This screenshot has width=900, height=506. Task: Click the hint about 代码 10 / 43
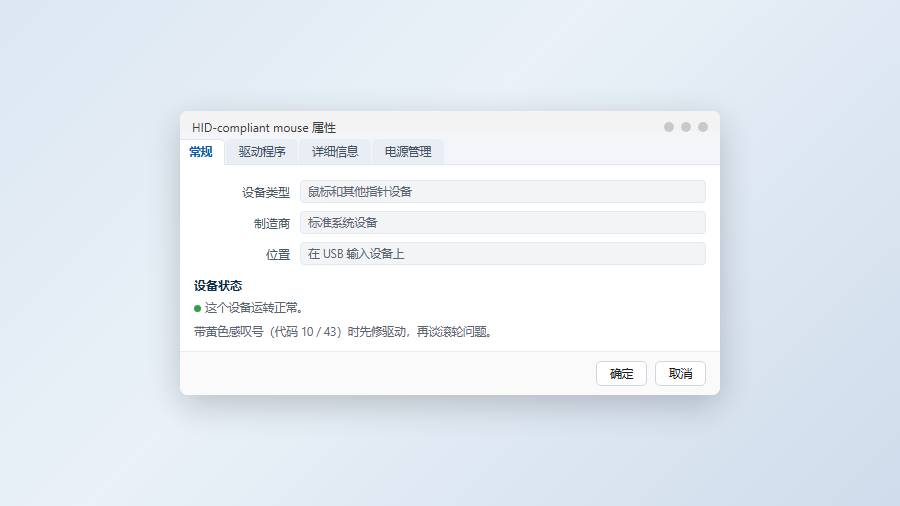point(343,332)
